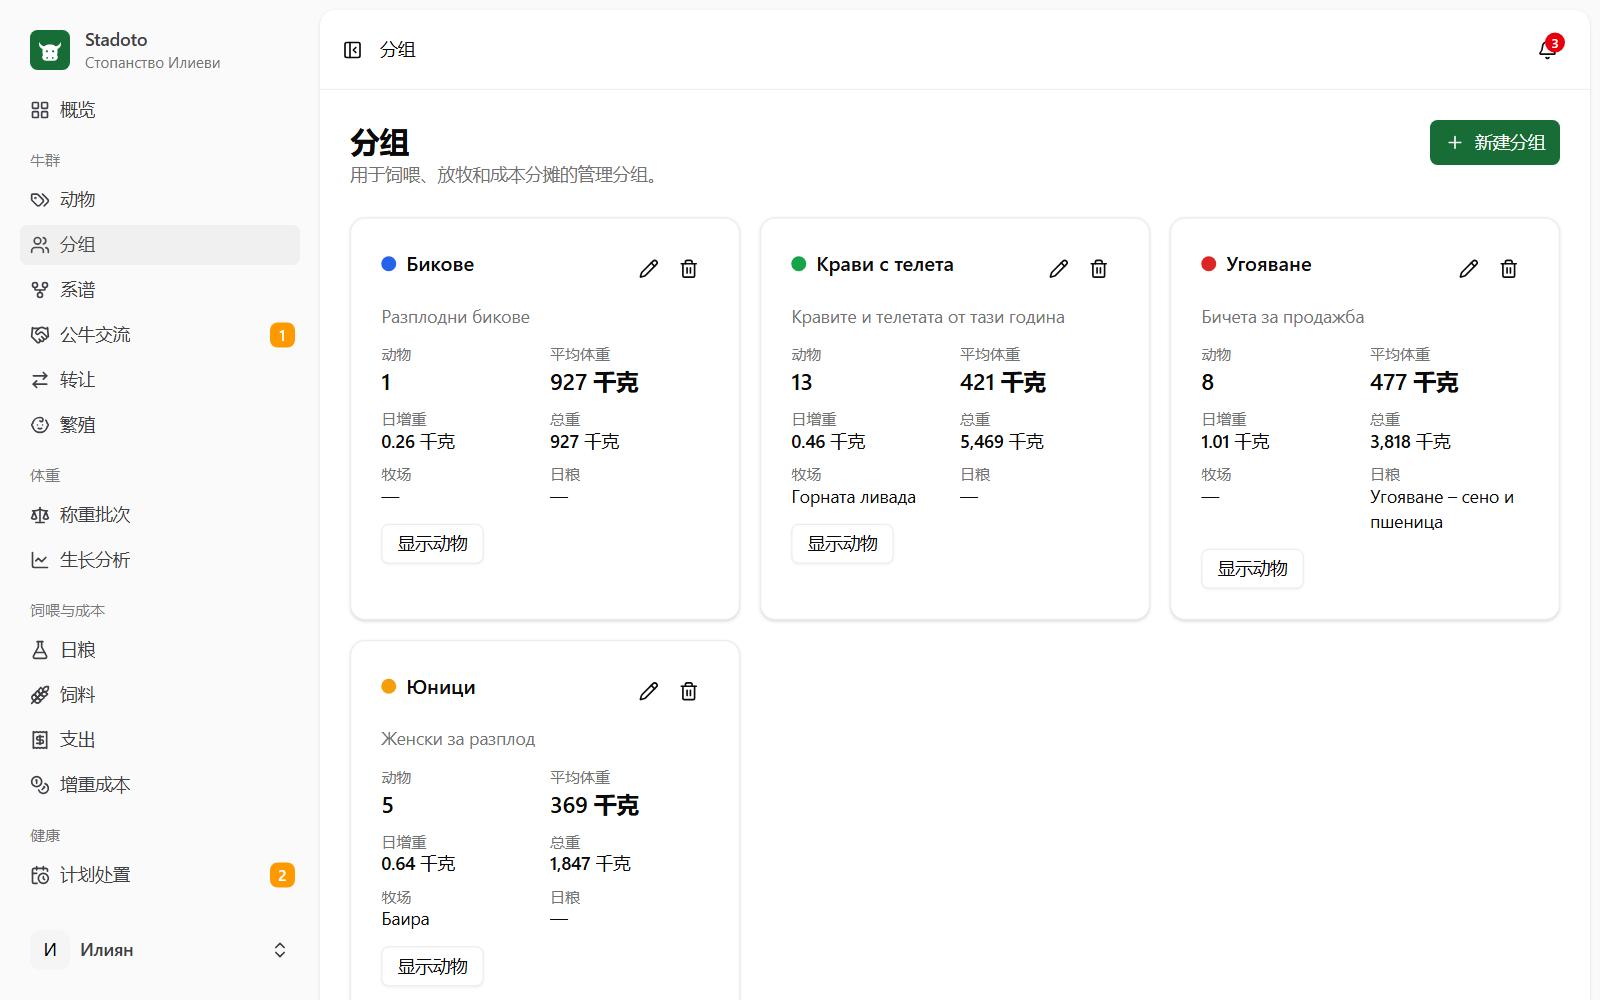Click 新建分组 new group button

pos(1494,143)
